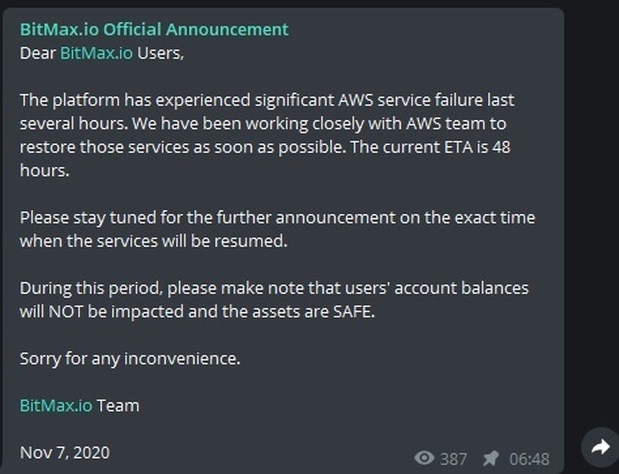
Task: Click the word 'resumed.' in message
Action: click(251, 241)
